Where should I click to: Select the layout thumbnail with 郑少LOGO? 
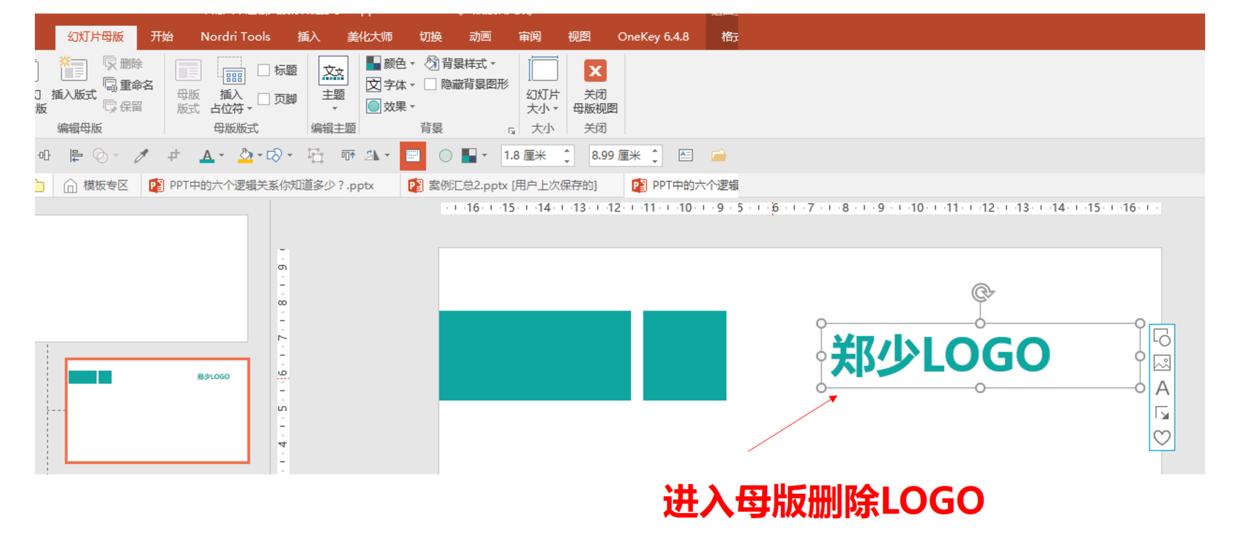157,410
